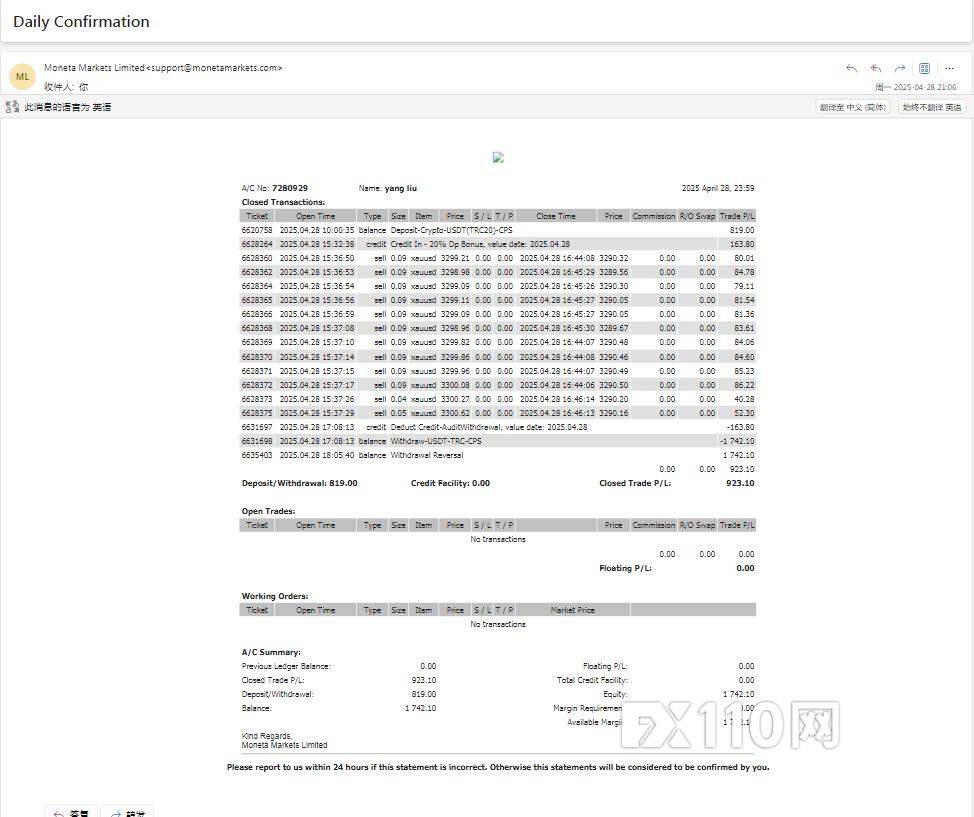Click the Credit Facility: 0.00 line

(450, 483)
